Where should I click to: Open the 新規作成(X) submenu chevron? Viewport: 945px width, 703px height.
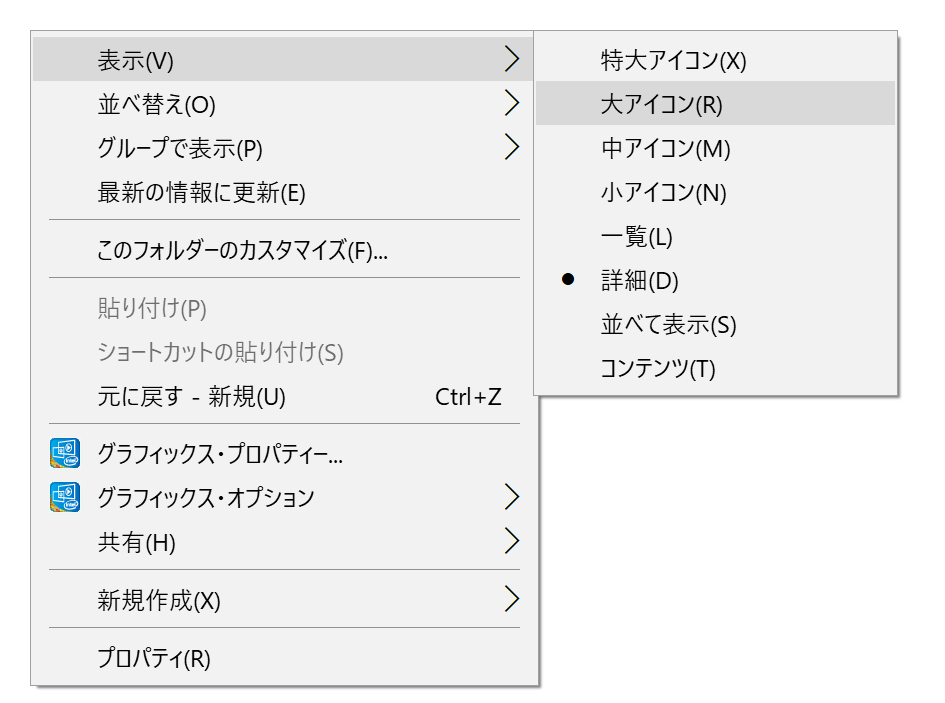(x=512, y=599)
